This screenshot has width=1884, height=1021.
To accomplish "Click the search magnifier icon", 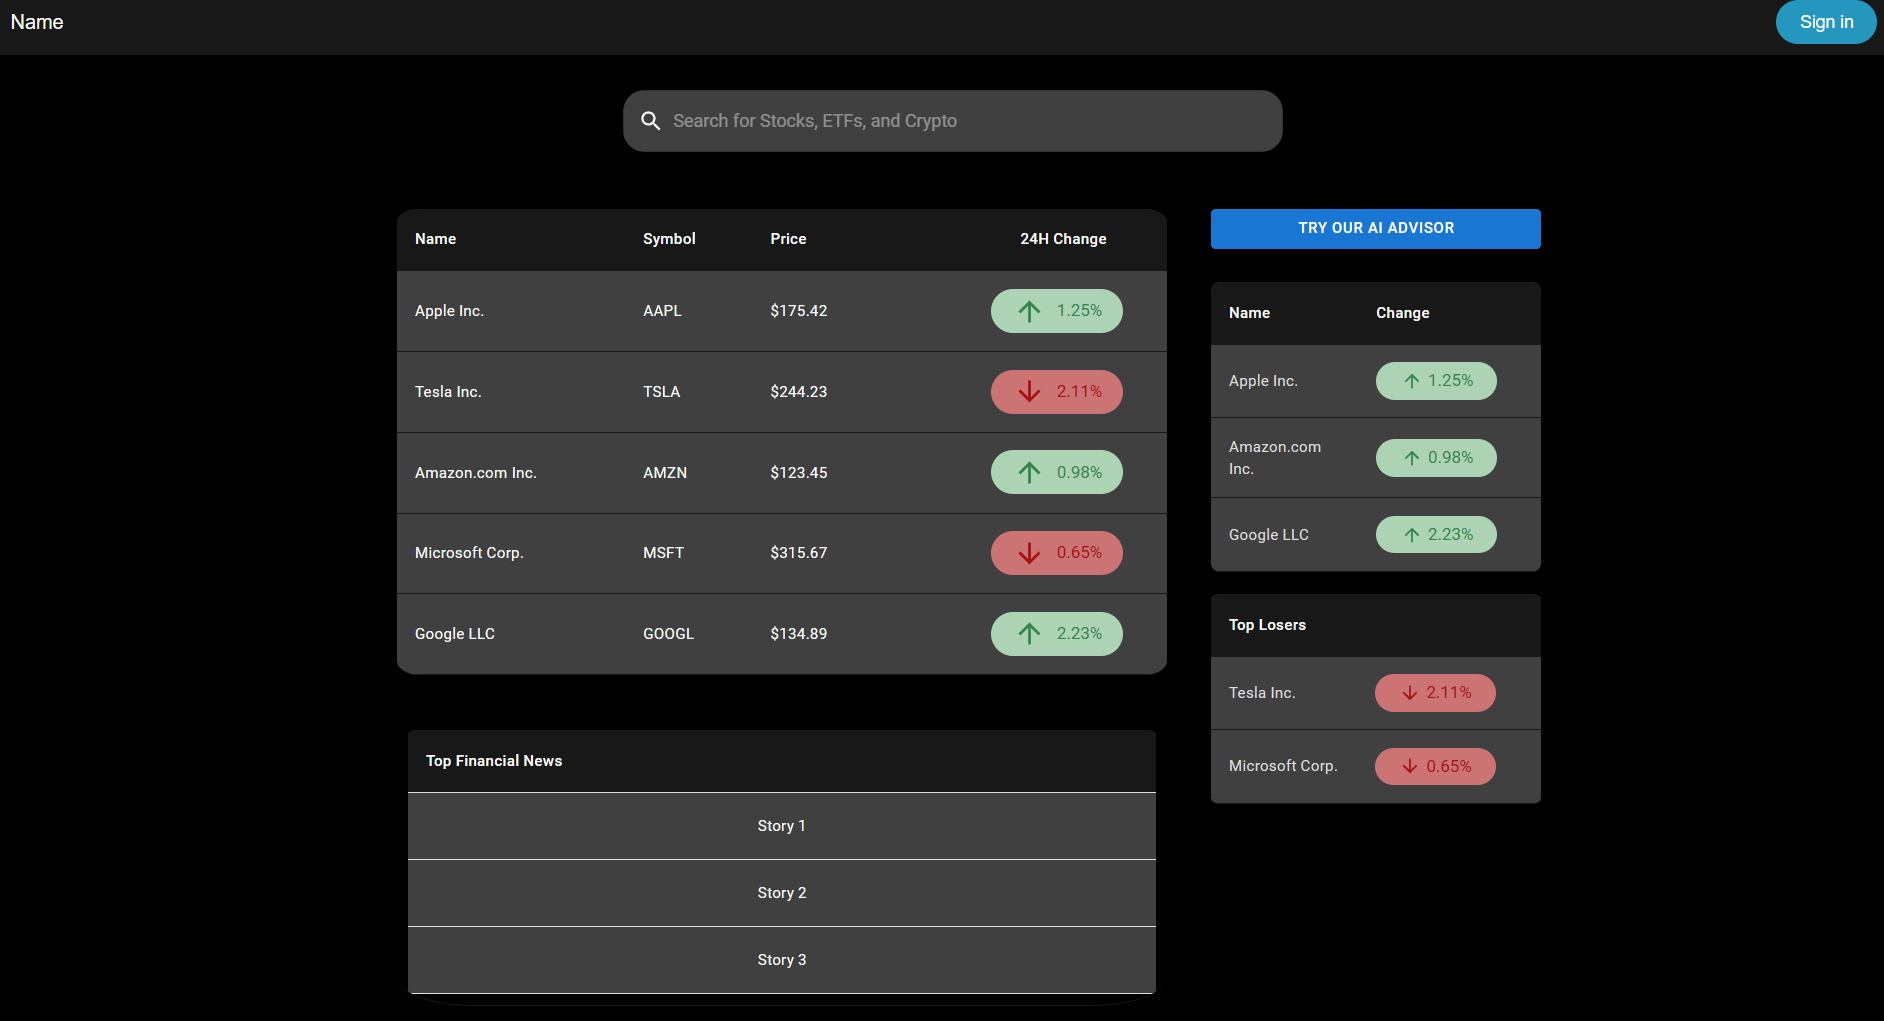I will (x=650, y=121).
